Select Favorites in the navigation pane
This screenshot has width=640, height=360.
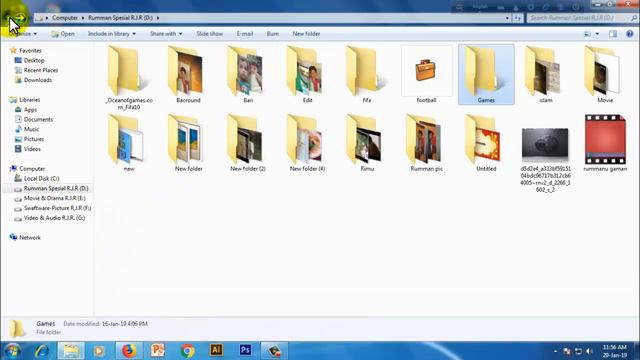(30, 51)
